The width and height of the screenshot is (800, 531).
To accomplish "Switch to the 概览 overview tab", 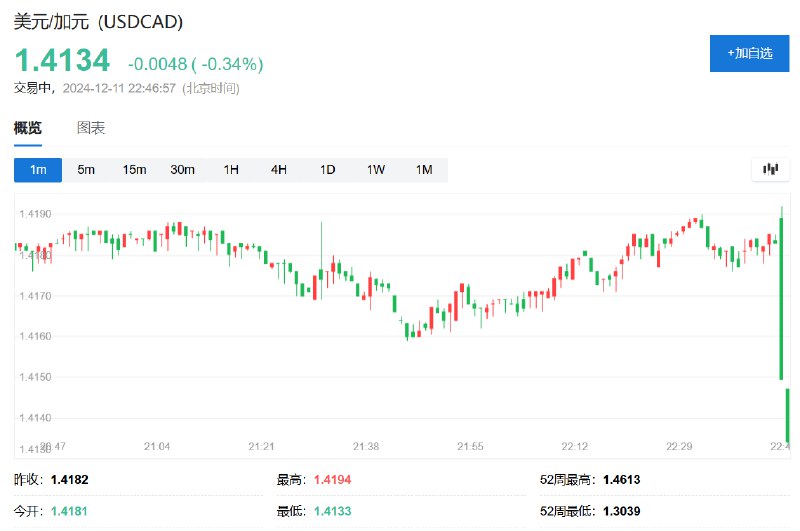I will click(28, 128).
